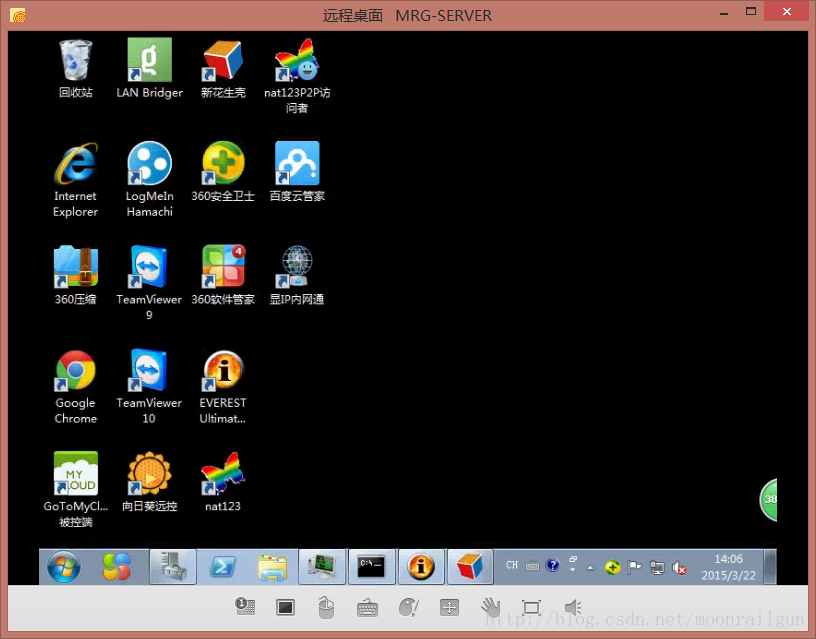Open the 360 green plus tray icon
The image size is (816, 639).
click(x=613, y=567)
